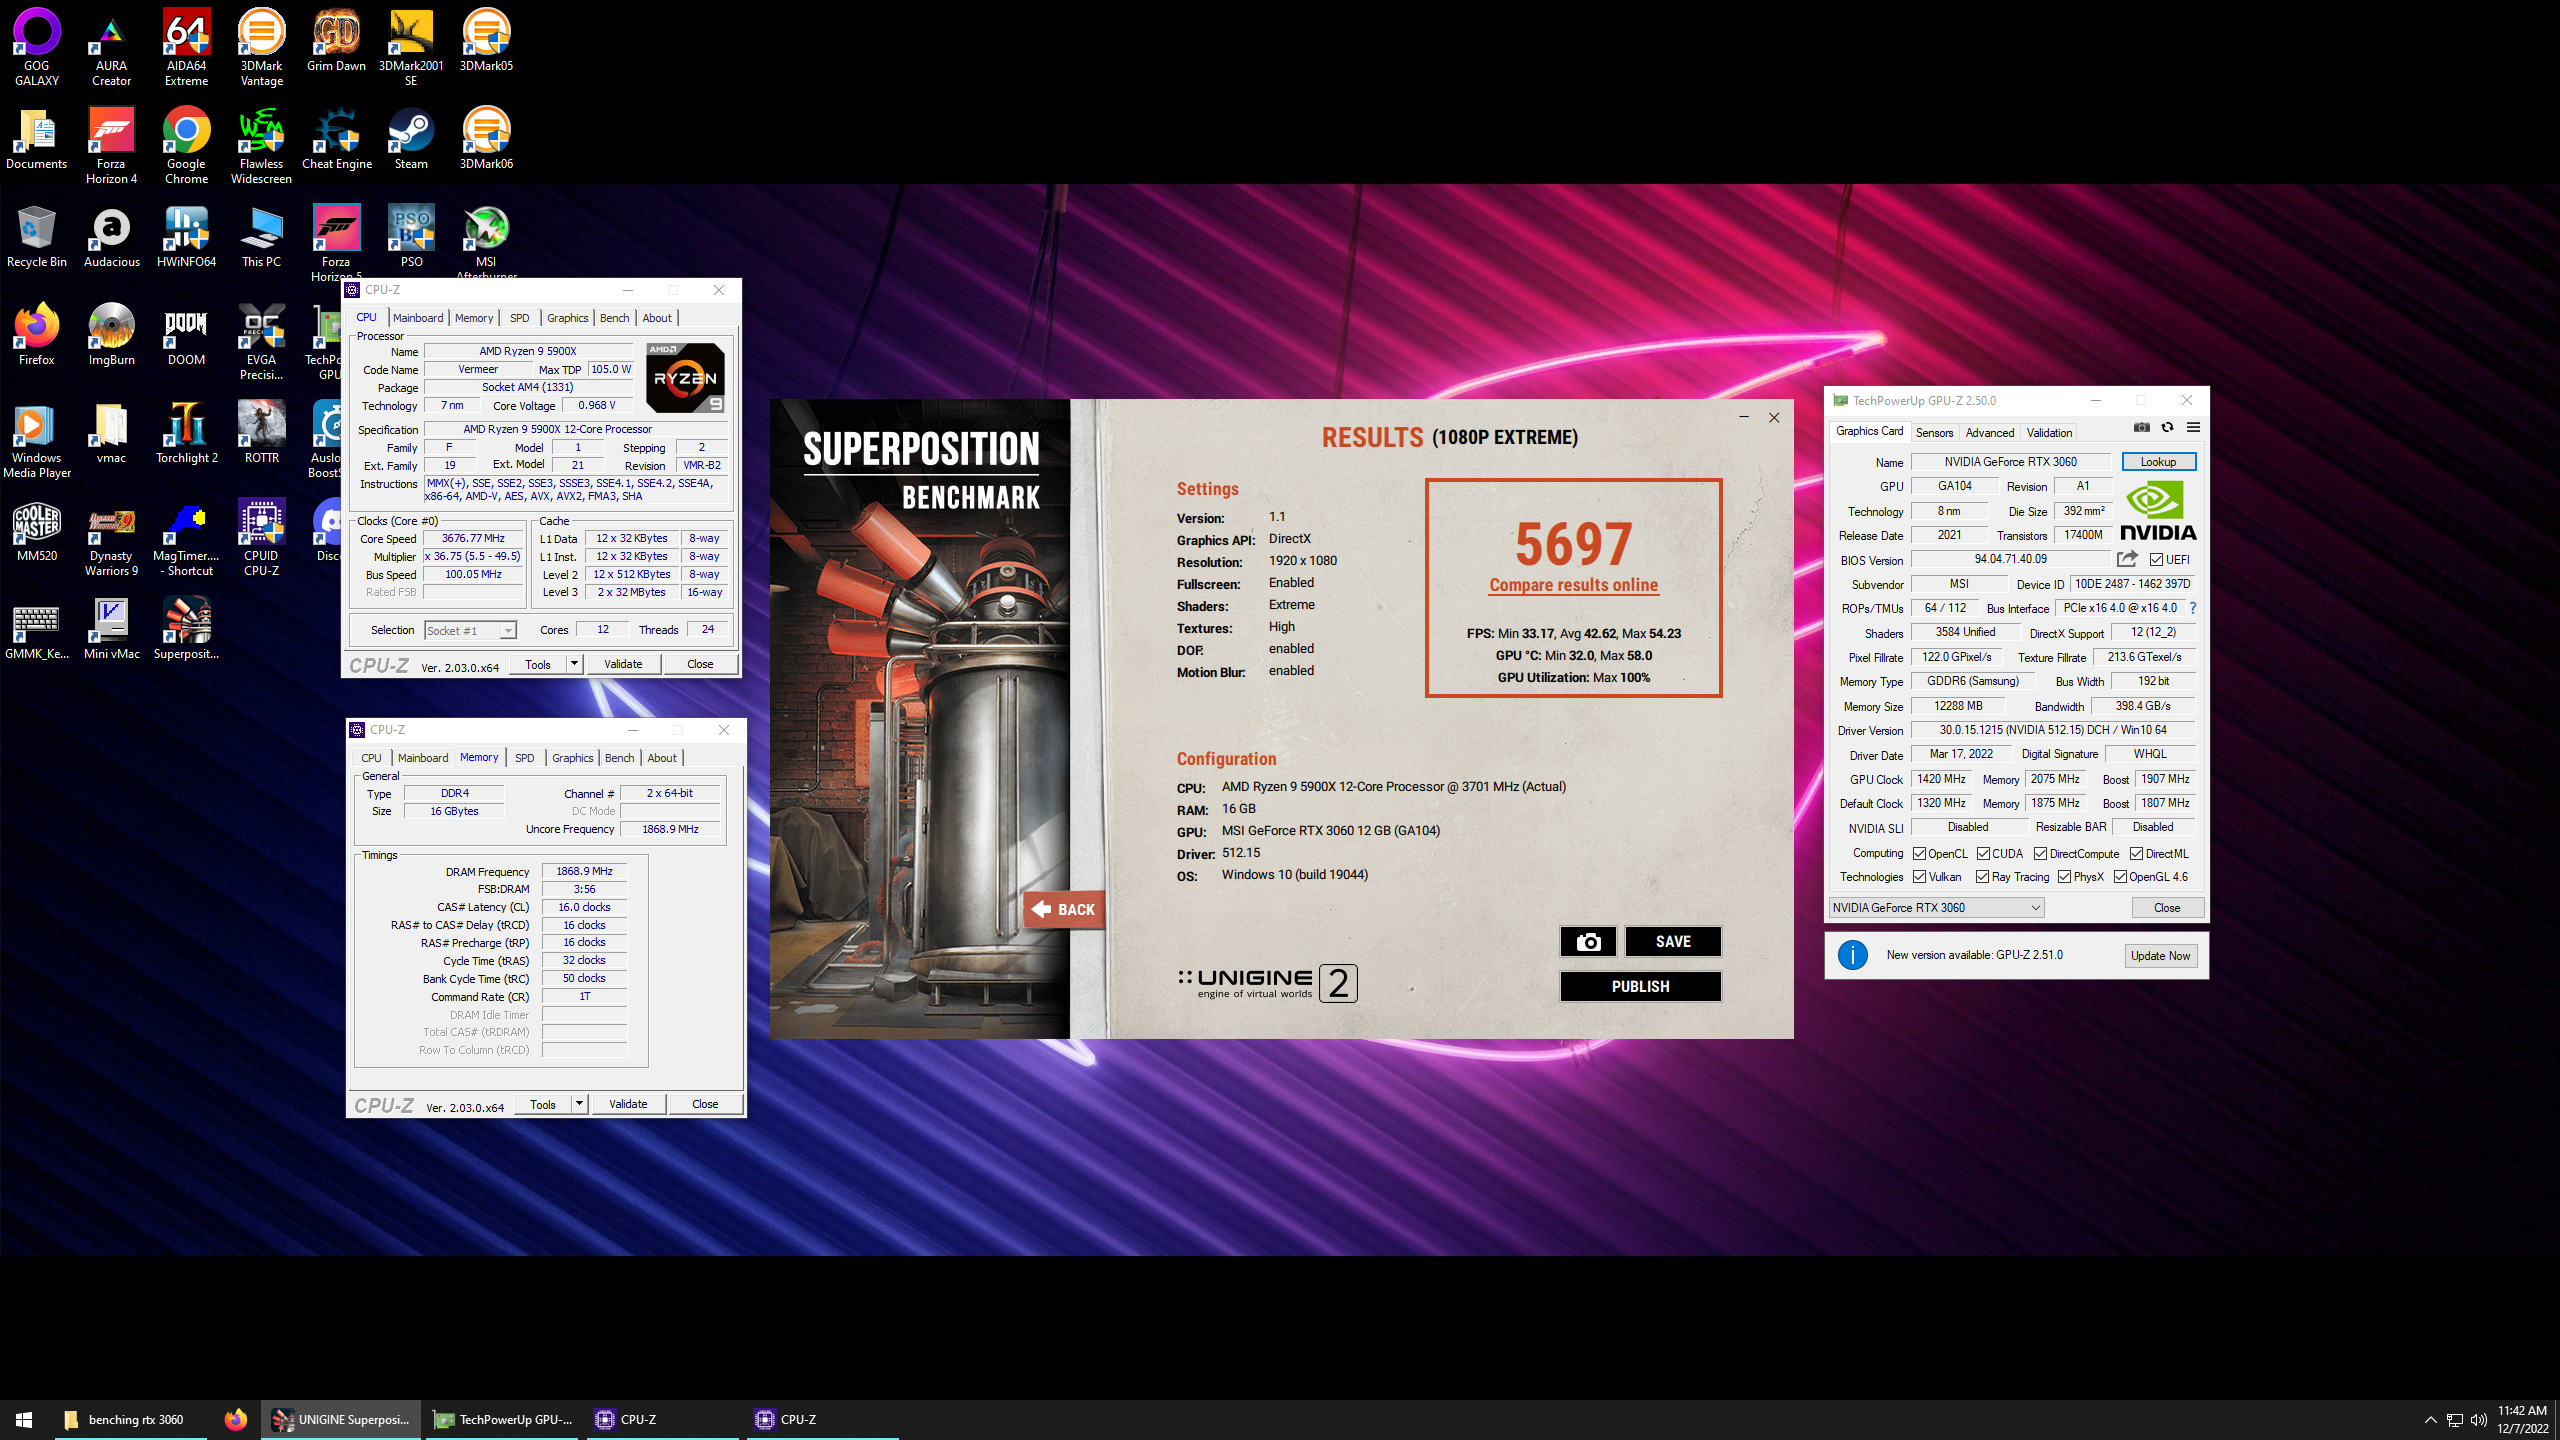The width and height of the screenshot is (2560, 1440).
Task: Open Bench tab in upper CPU-Z window
Action: [614, 318]
